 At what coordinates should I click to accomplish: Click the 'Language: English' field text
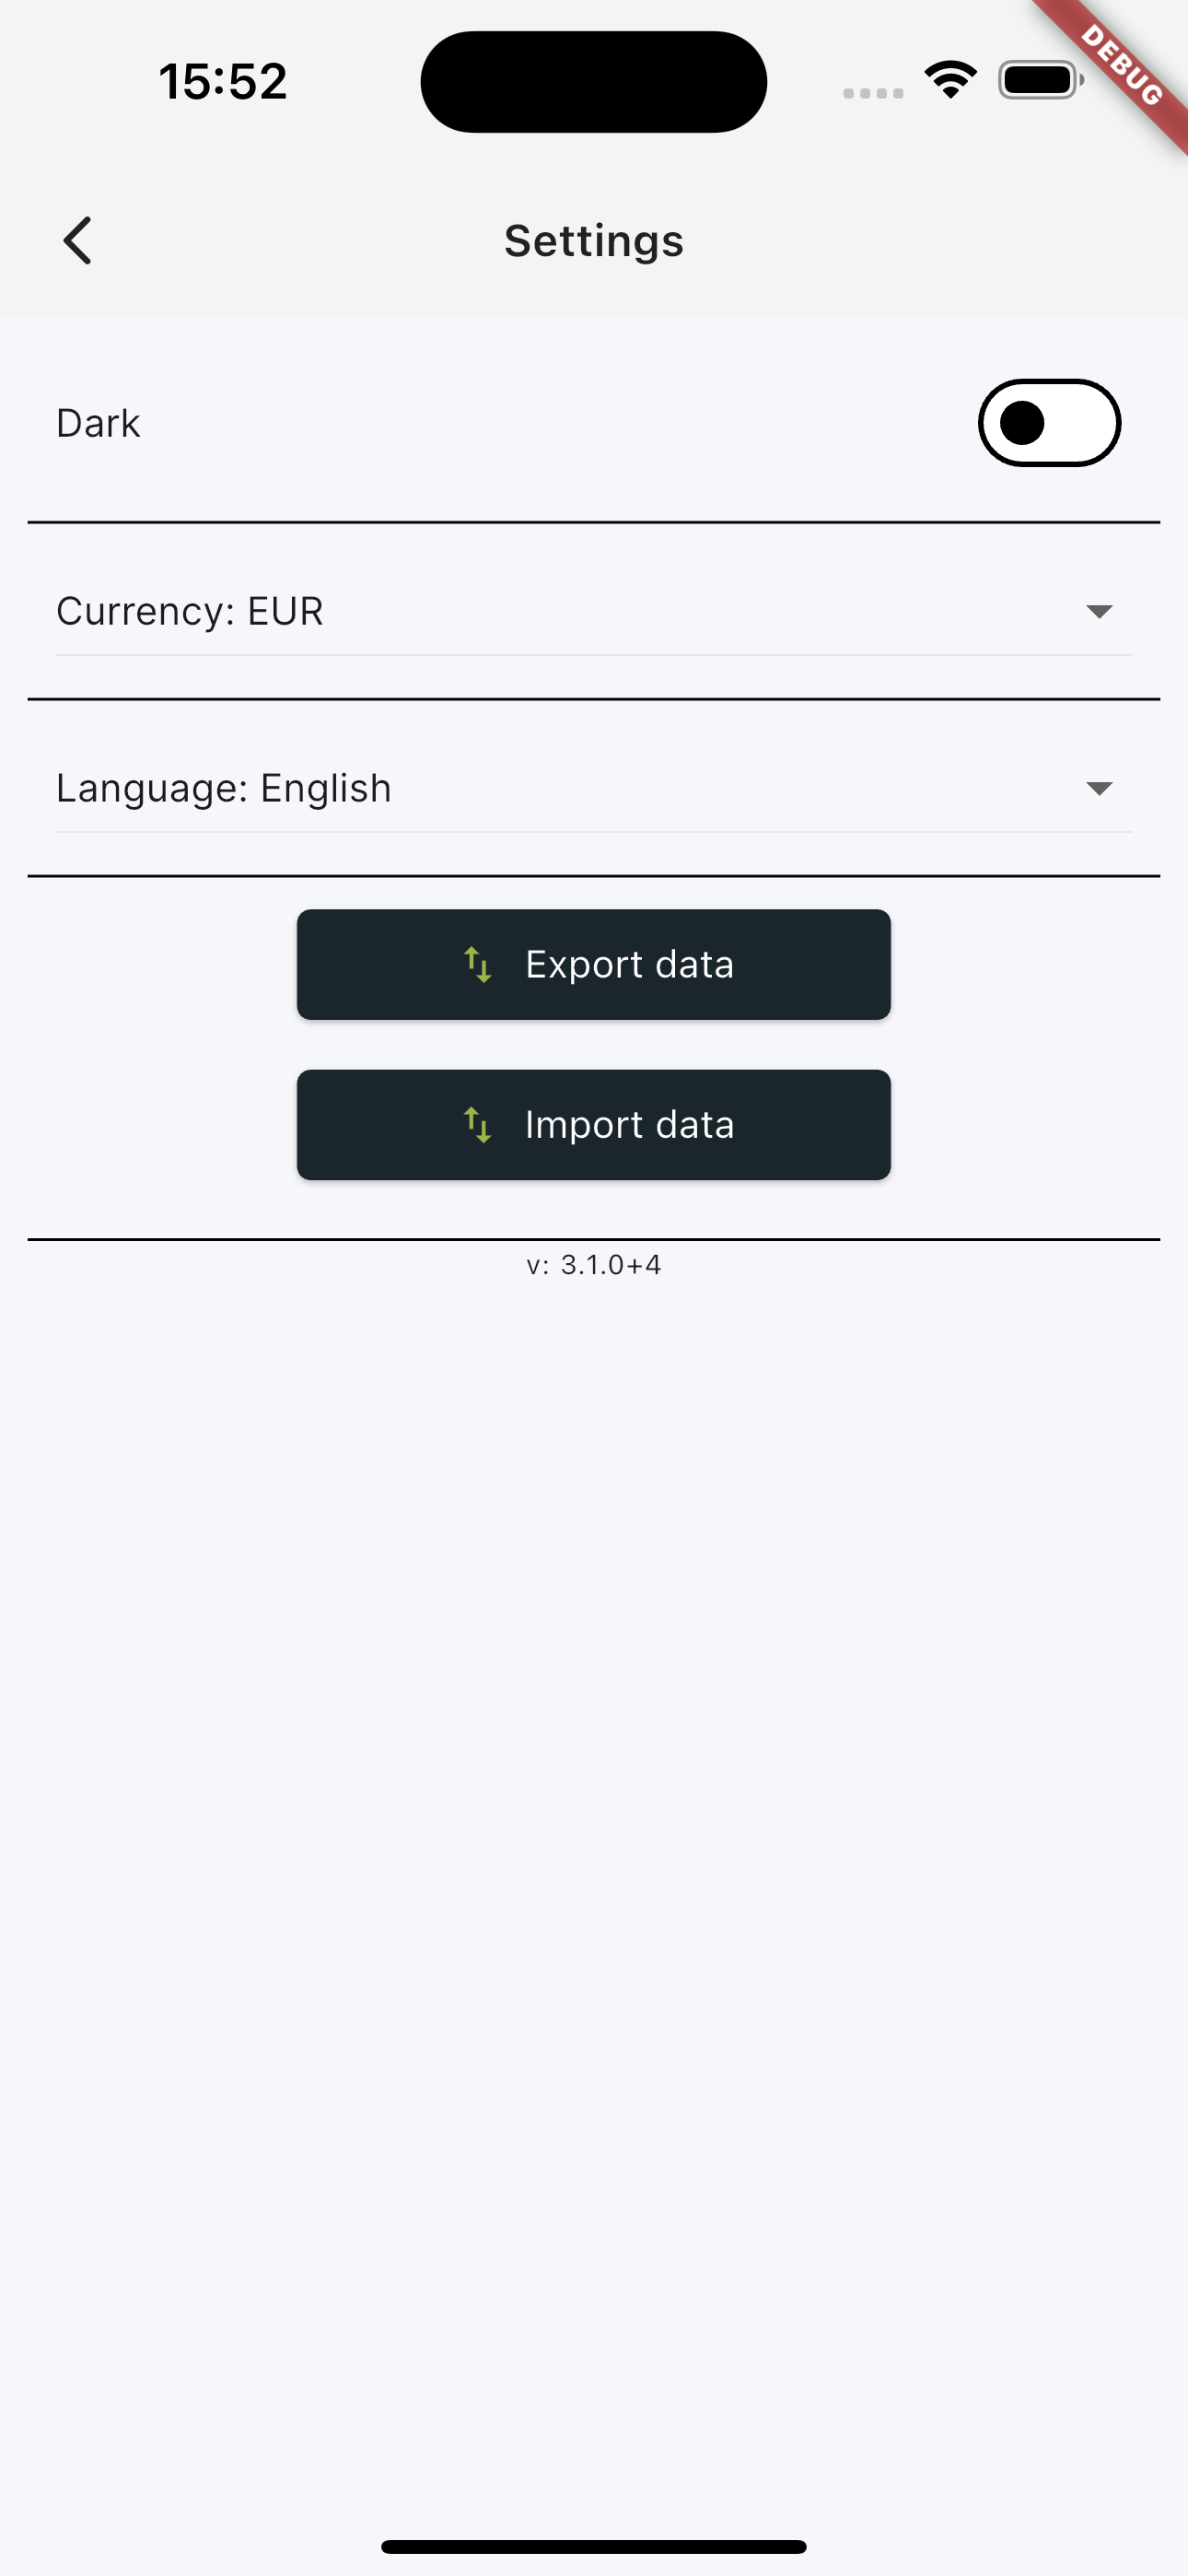tap(224, 789)
